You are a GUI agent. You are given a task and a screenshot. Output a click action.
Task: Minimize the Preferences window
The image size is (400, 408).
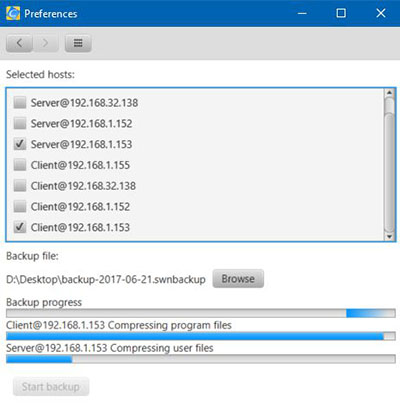302,13
